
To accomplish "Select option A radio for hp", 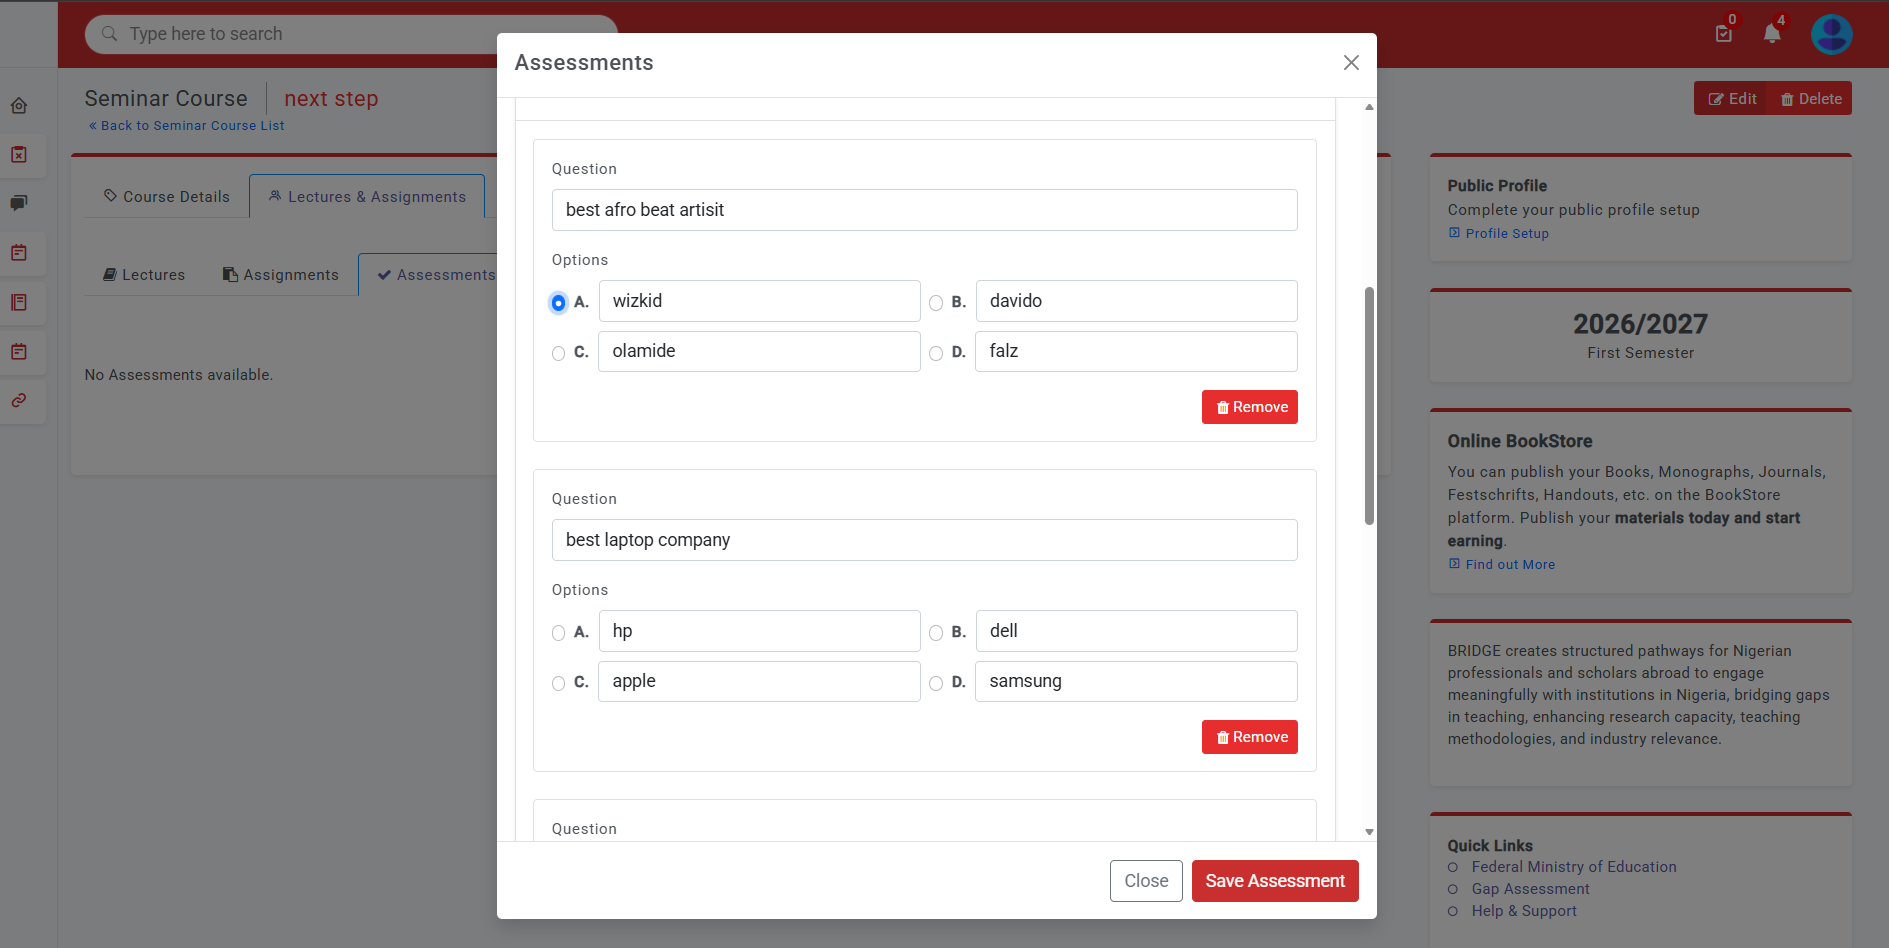I will (558, 633).
